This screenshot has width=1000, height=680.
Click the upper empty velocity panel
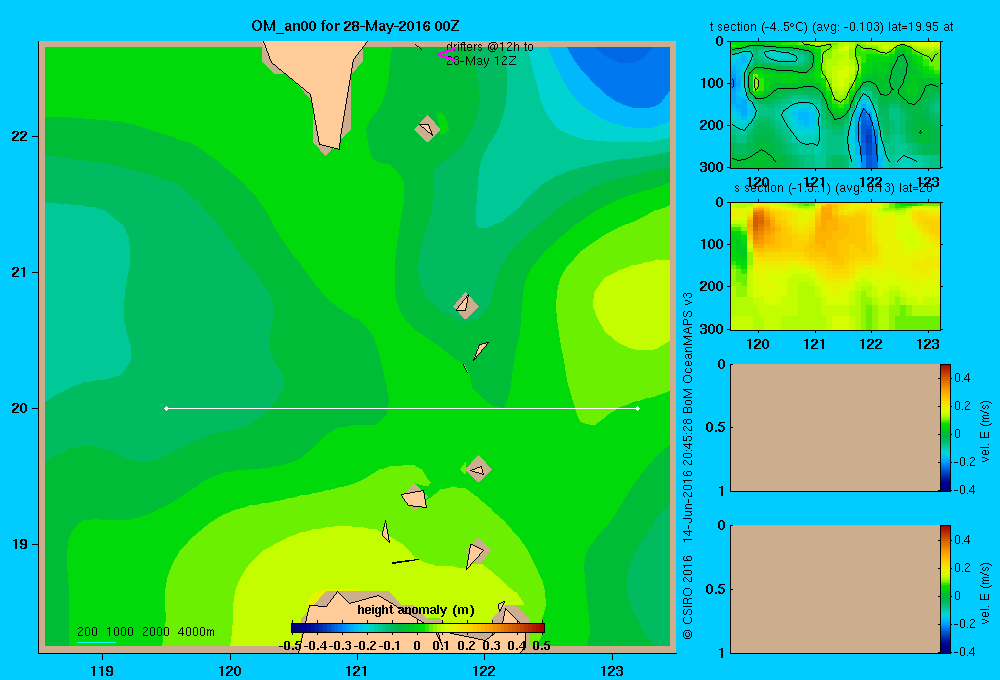pyautogui.click(x=835, y=427)
